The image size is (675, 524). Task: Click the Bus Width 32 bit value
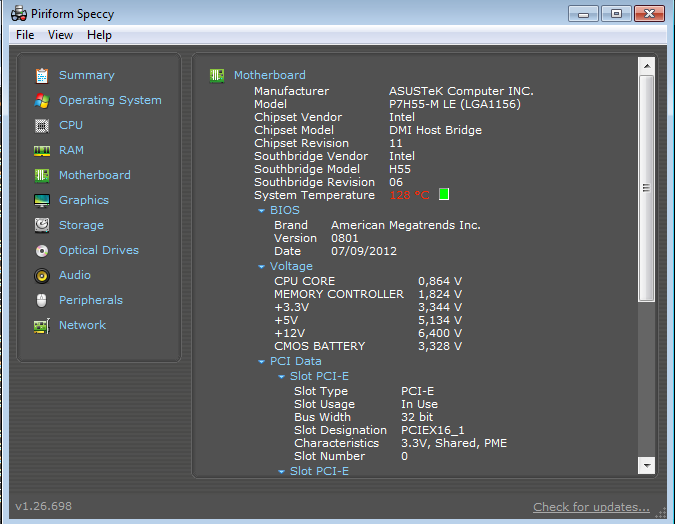(417, 417)
